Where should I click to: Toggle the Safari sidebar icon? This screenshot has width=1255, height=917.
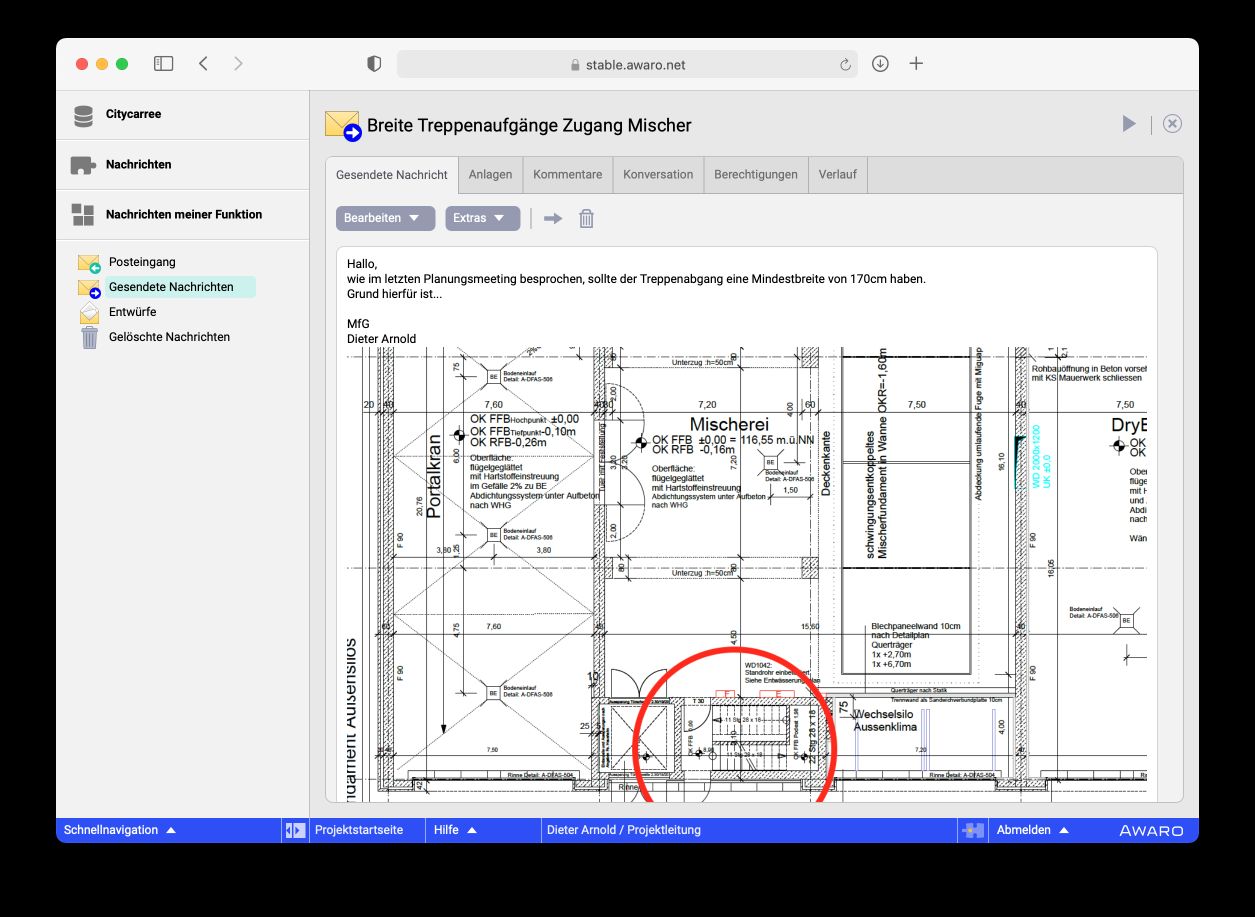point(163,64)
